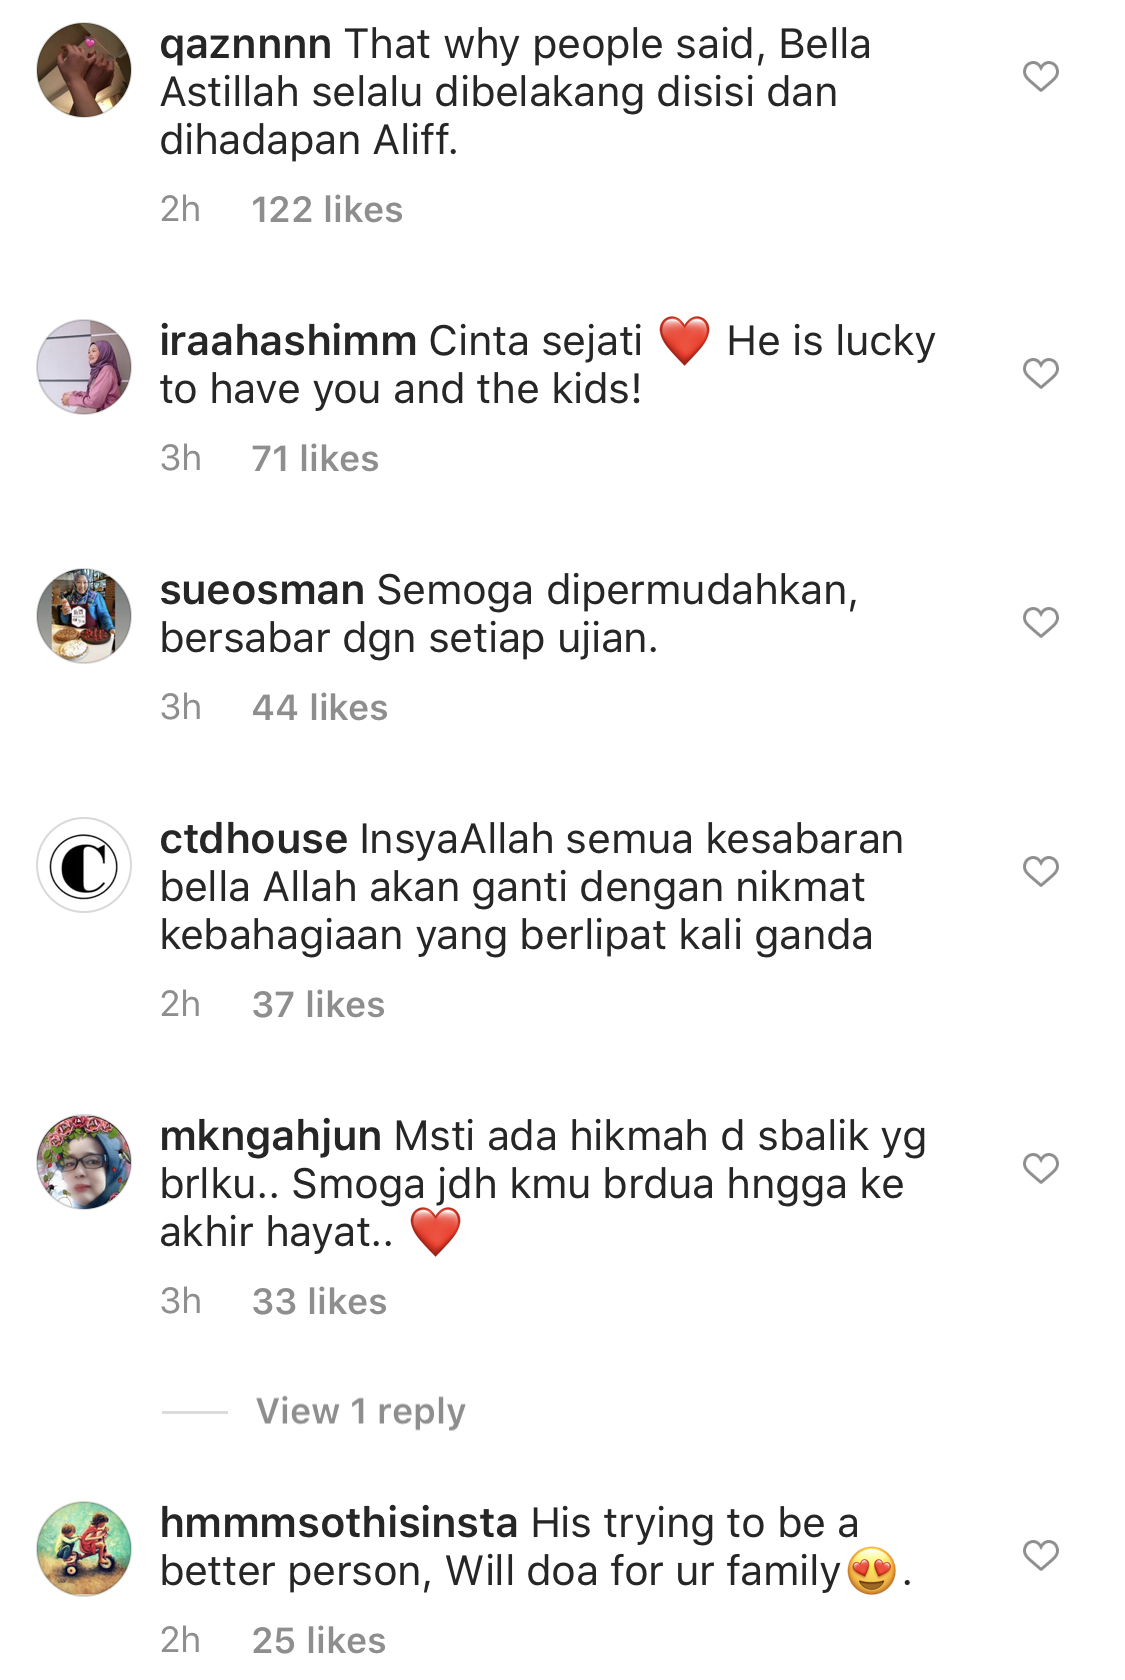
Task: Open the qaznnnn username link
Action: pos(246,46)
